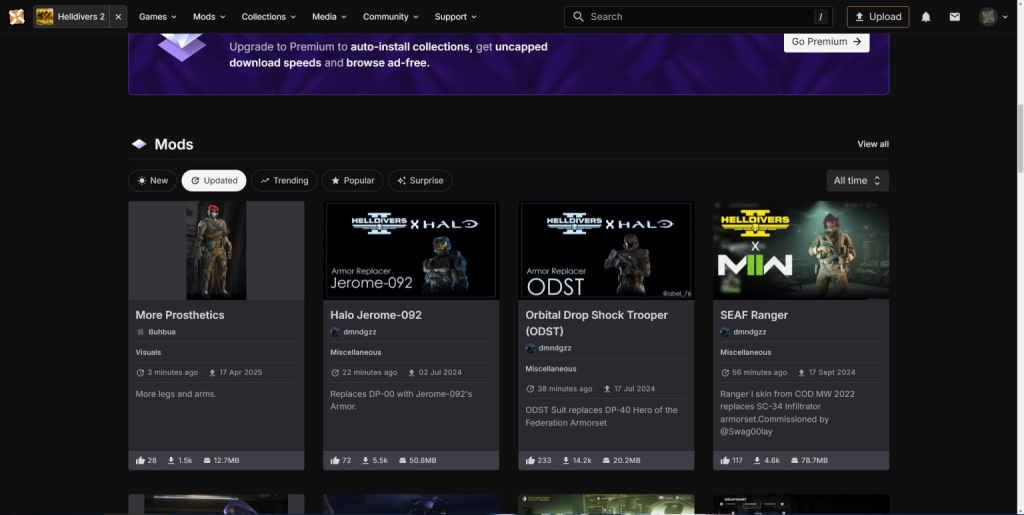This screenshot has width=1024, height=515.
Task: Expand the Mods navigation menu
Action: click(x=209, y=17)
